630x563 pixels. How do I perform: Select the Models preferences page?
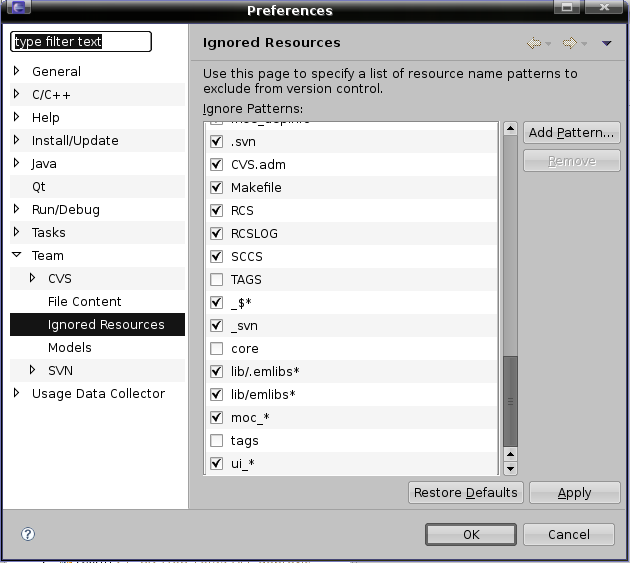pyautogui.click(x=69, y=347)
